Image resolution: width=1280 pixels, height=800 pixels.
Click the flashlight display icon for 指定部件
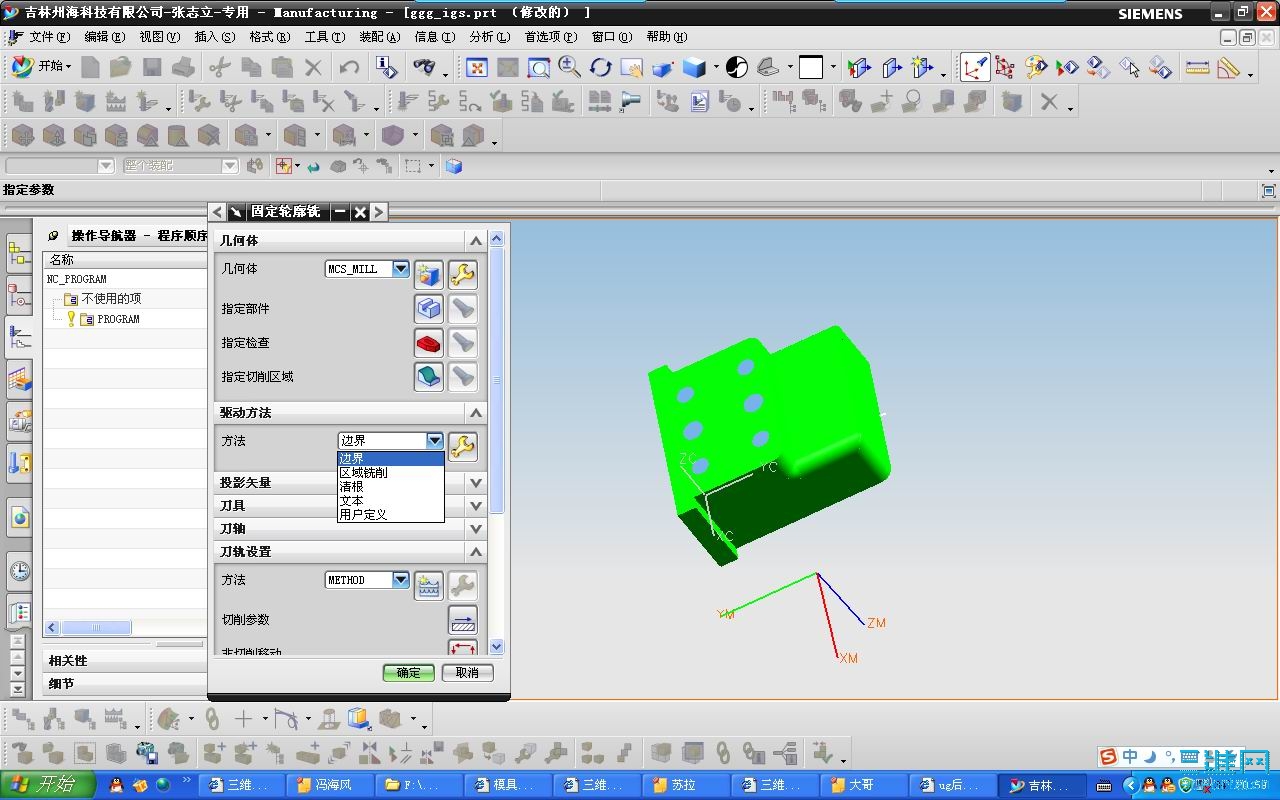click(x=462, y=309)
